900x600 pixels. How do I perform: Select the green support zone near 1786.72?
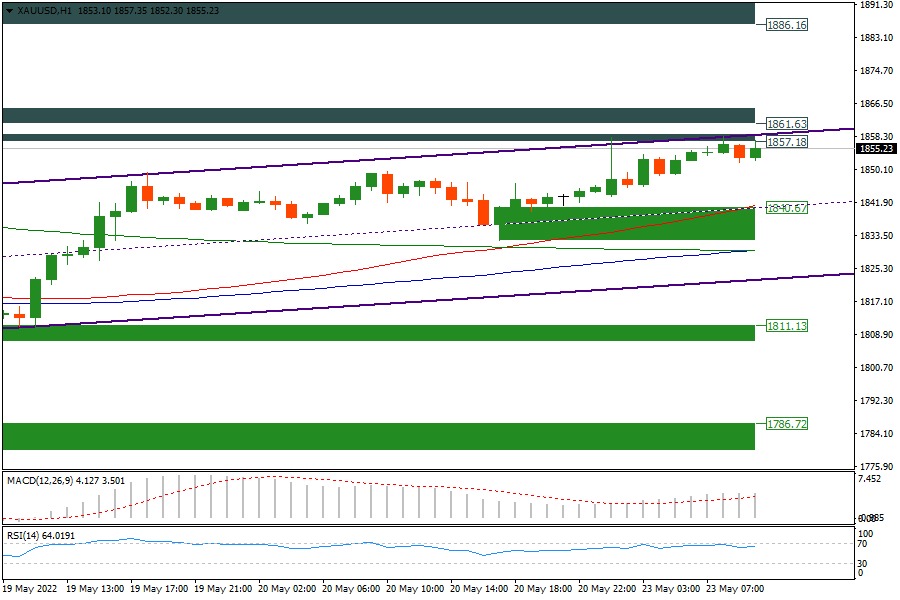pos(378,436)
